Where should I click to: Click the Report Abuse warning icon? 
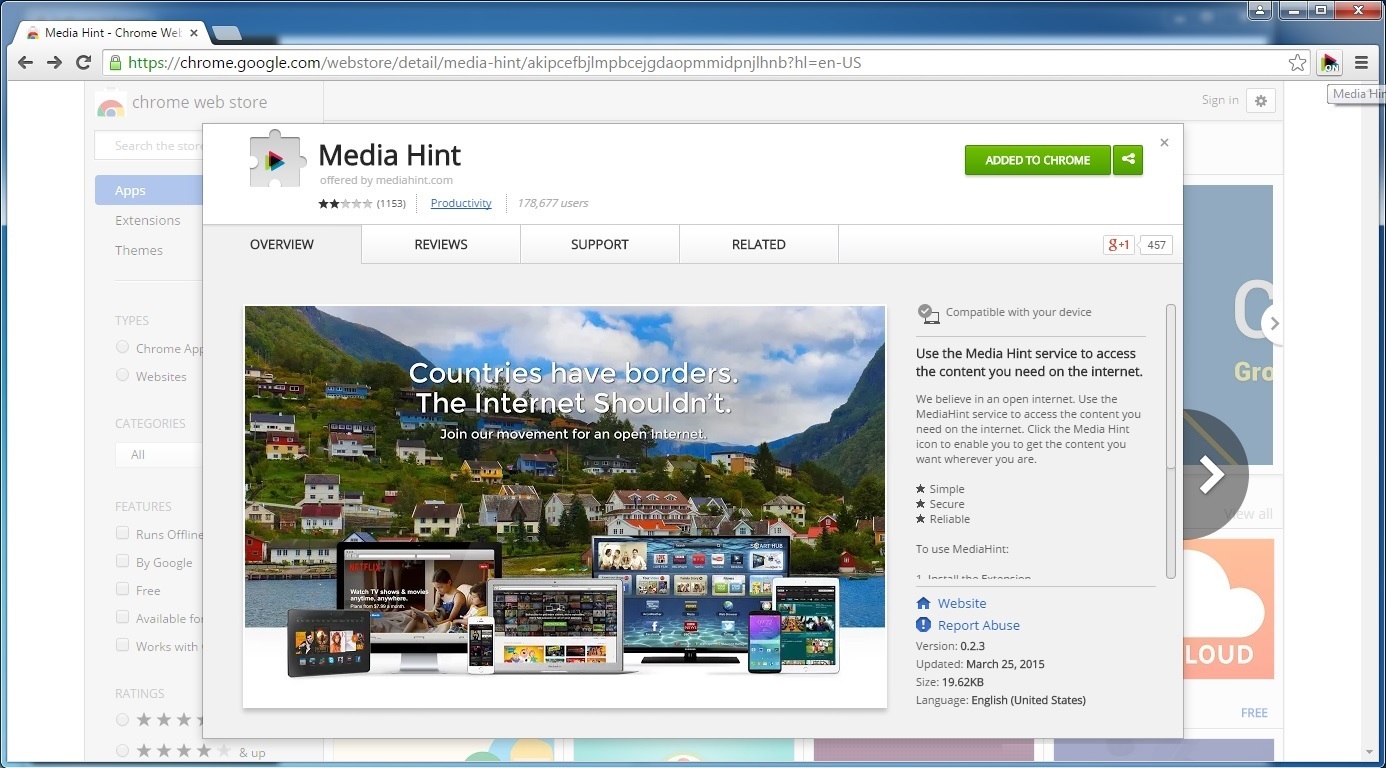924,625
